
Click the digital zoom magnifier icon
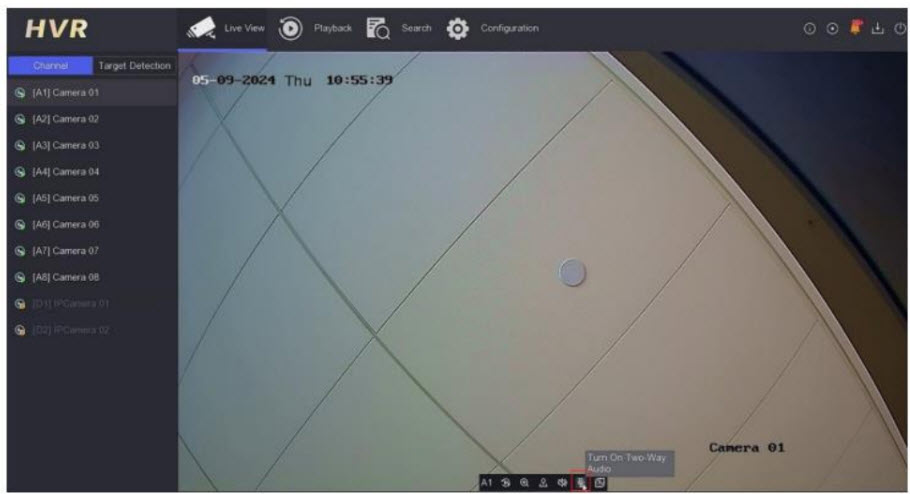tap(524, 482)
